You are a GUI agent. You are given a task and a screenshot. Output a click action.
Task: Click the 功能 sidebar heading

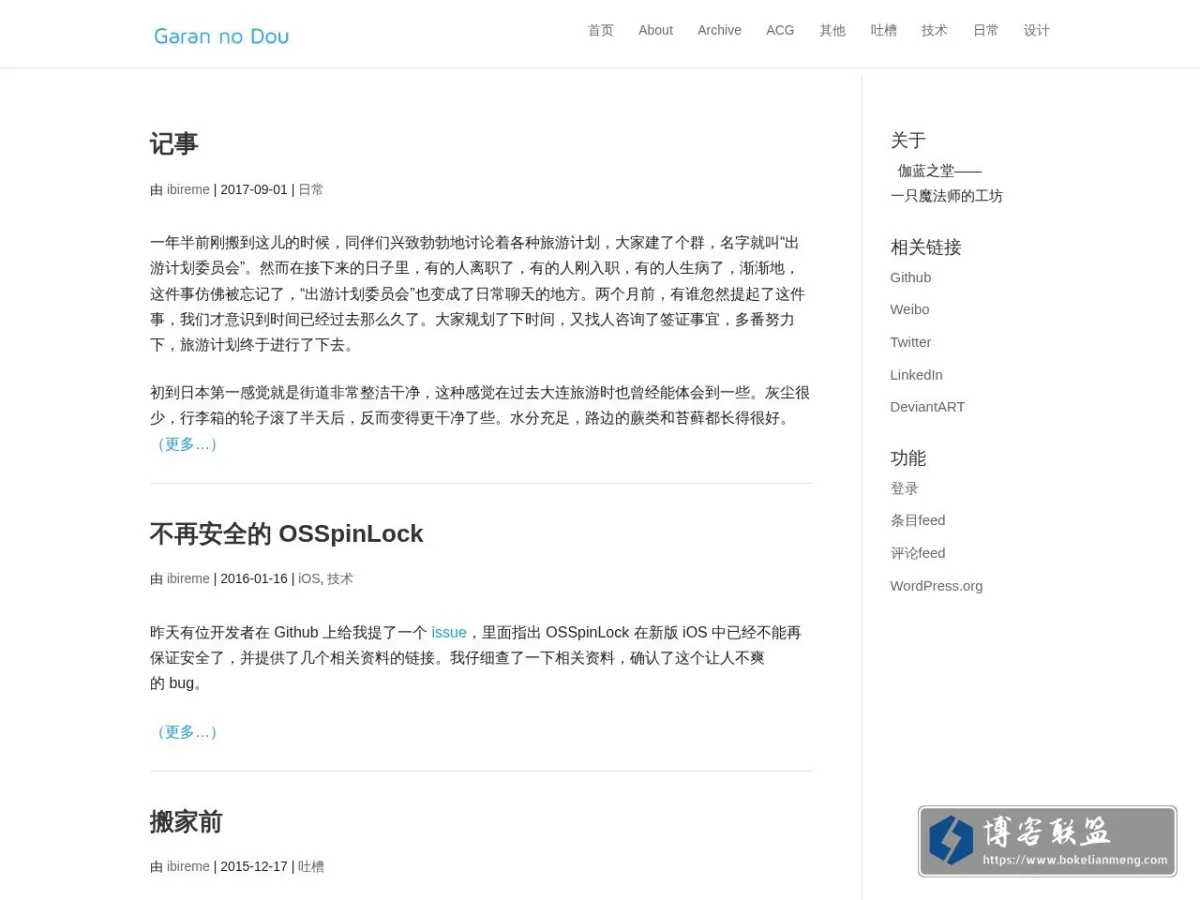(x=908, y=458)
